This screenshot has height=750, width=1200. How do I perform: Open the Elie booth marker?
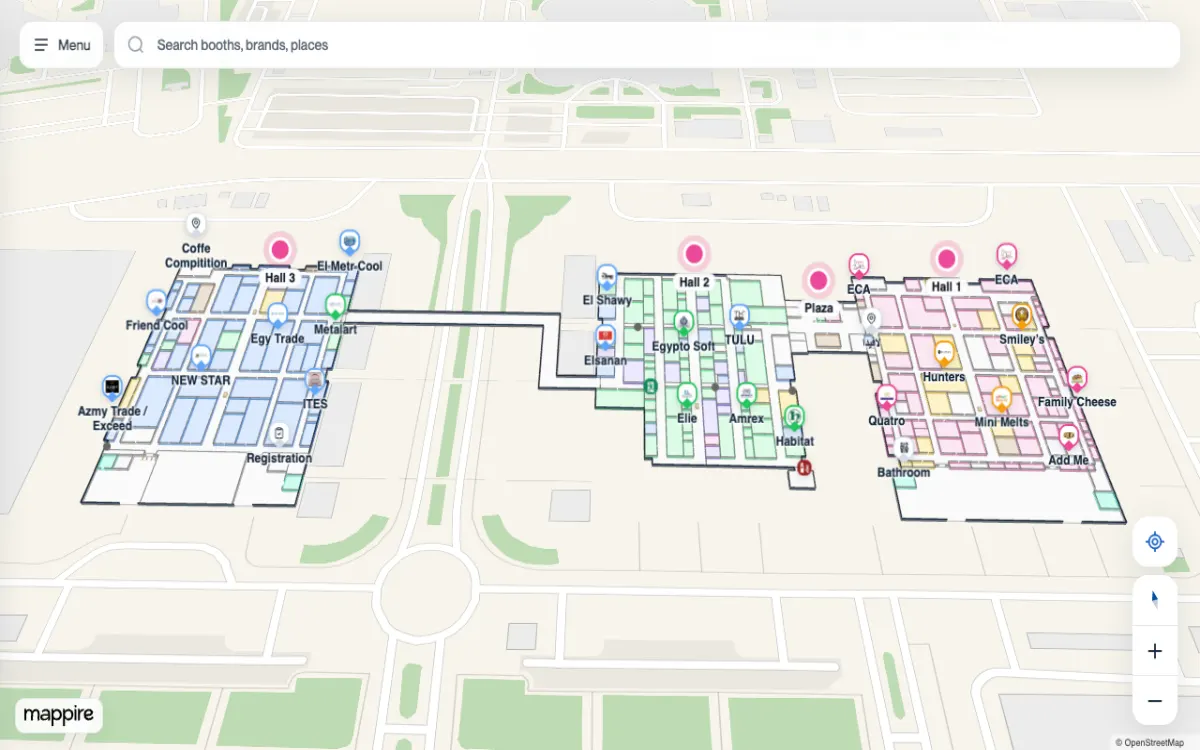pos(687,394)
